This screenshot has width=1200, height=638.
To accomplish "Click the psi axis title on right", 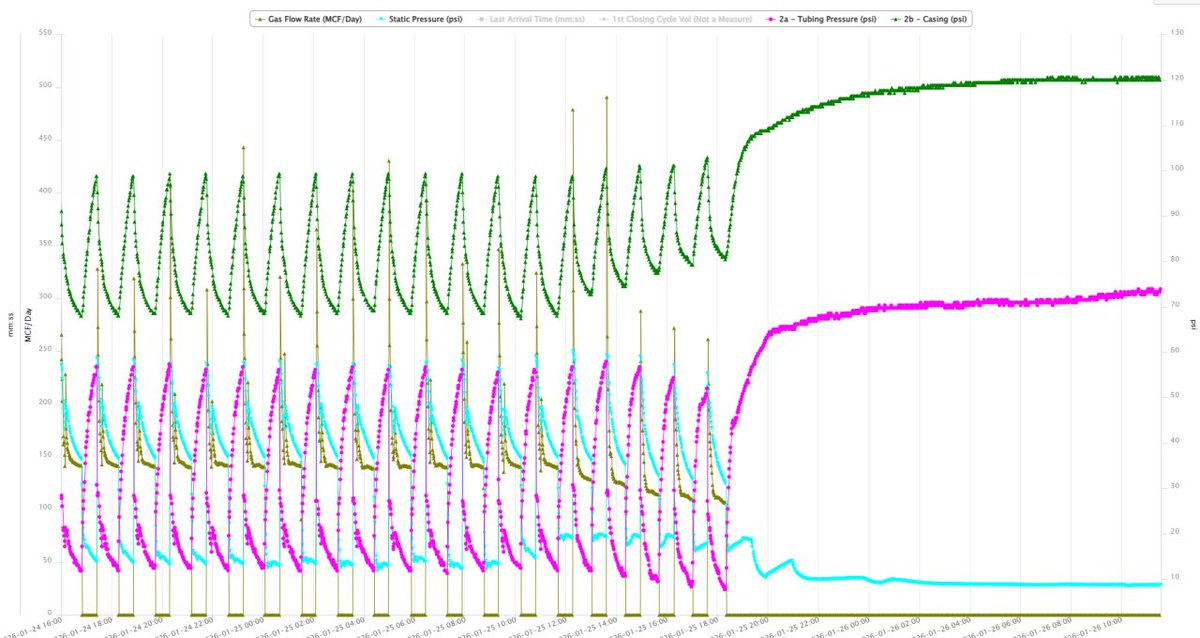I will coord(1194,324).
